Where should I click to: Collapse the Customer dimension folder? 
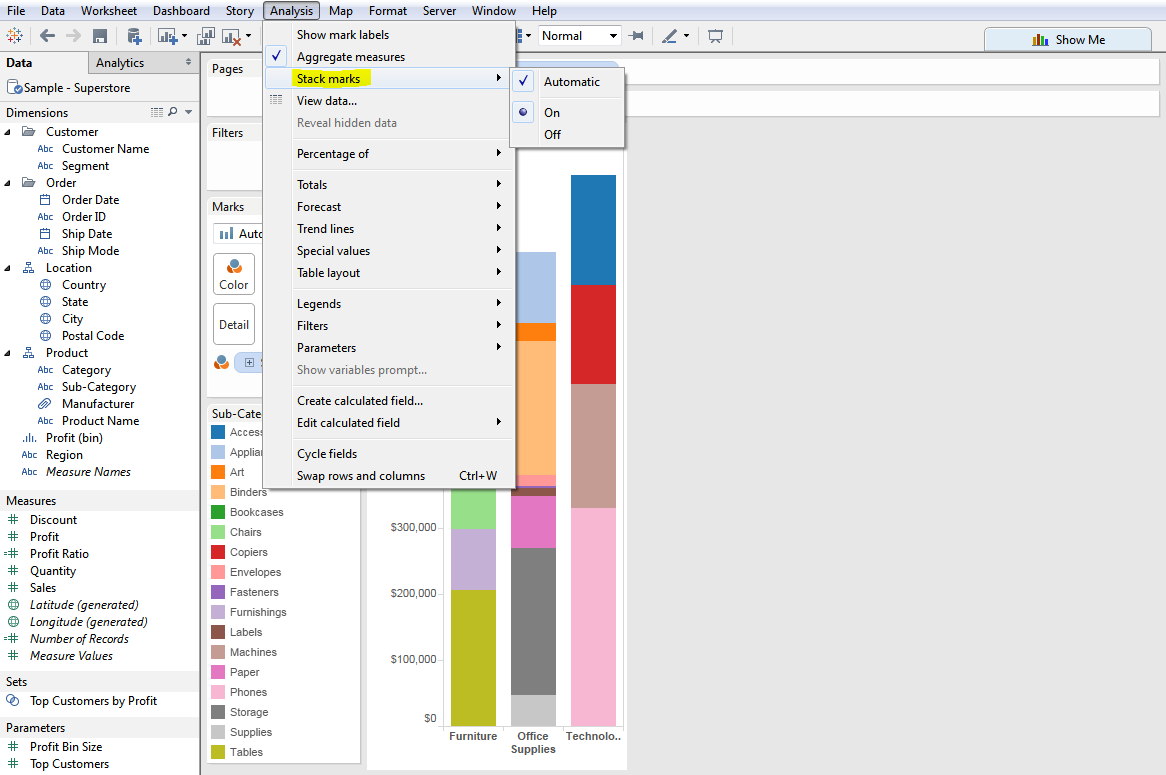pos(8,131)
